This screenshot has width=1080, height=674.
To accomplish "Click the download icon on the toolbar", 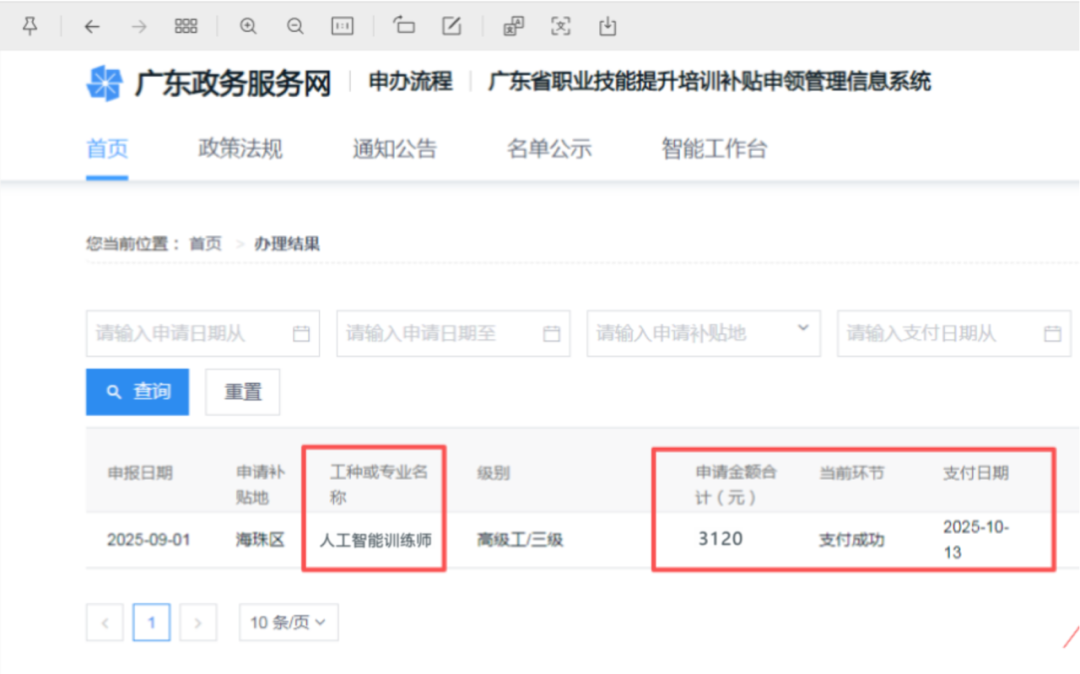I will [609, 26].
